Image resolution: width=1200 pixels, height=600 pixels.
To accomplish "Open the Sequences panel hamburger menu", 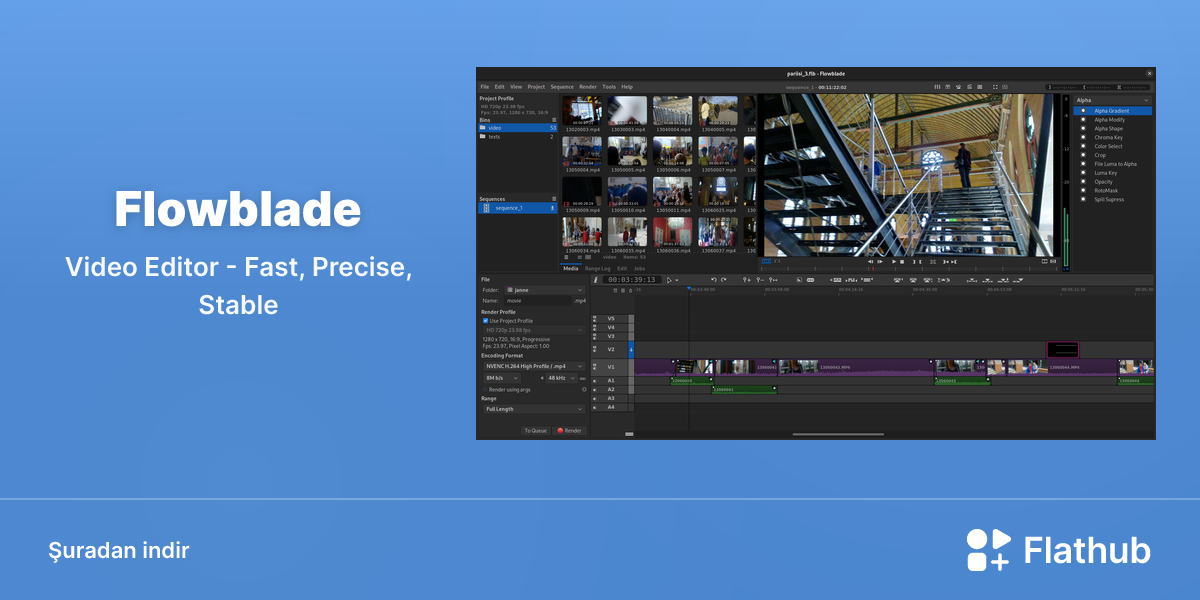I will click(553, 199).
